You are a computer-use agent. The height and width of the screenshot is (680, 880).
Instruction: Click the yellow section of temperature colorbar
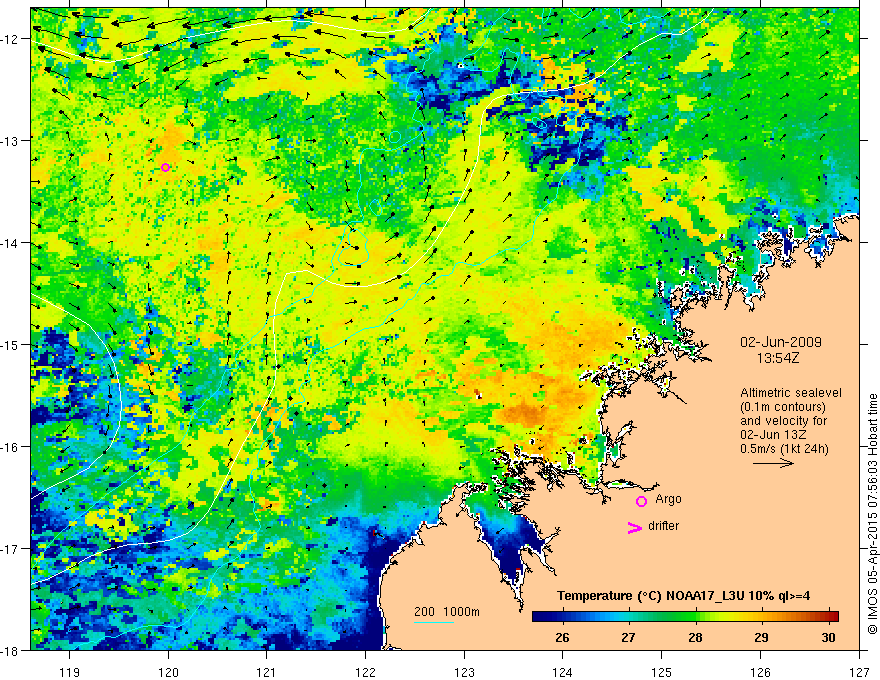click(x=724, y=617)
